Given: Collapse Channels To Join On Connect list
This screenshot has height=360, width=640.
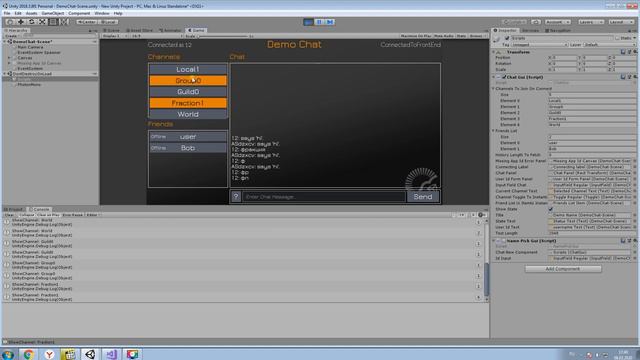Looking at the screenshot, I should pos(493,89).
